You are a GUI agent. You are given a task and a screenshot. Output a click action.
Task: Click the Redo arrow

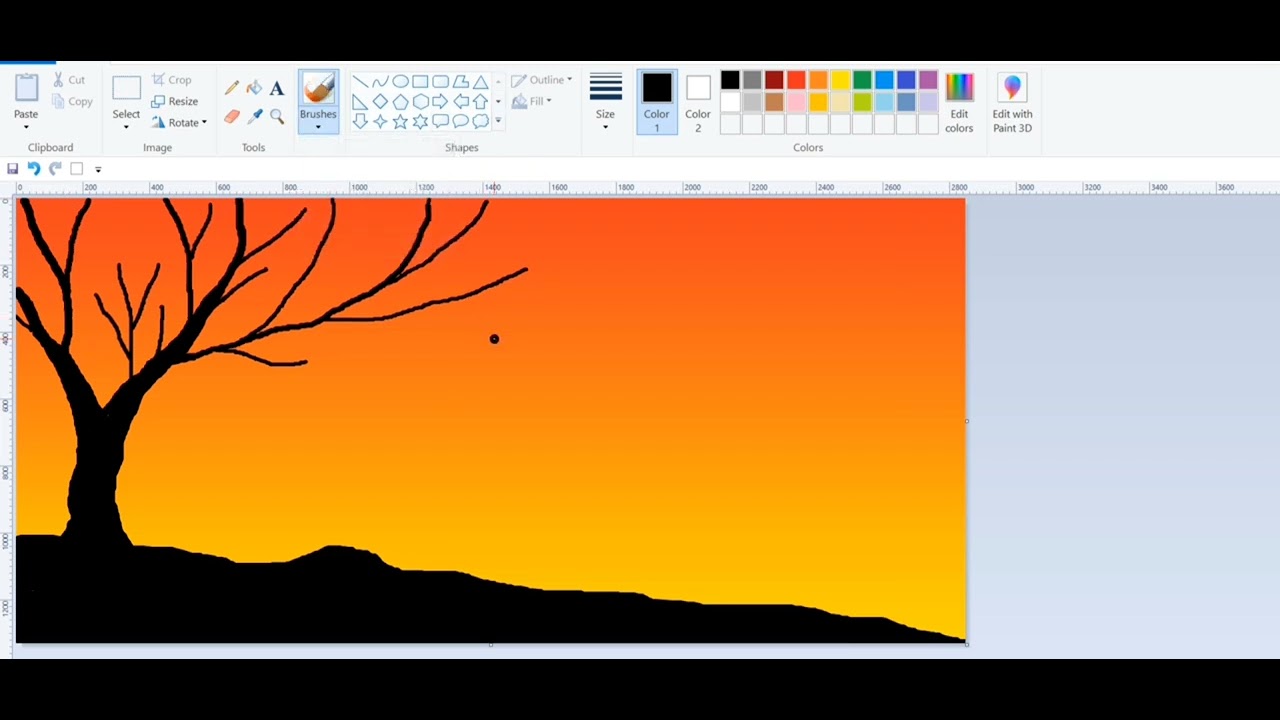(55, 169)
